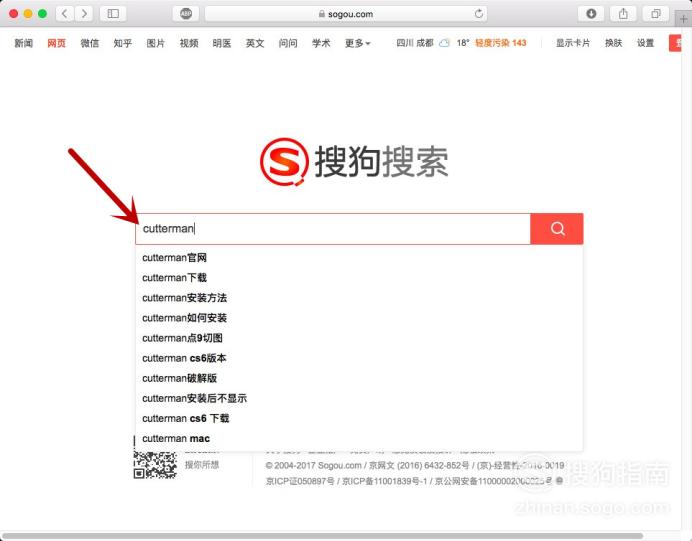Click the 换肤 link
The height and width of the screenshot is (541, 692).
click(x=613, y=43)
